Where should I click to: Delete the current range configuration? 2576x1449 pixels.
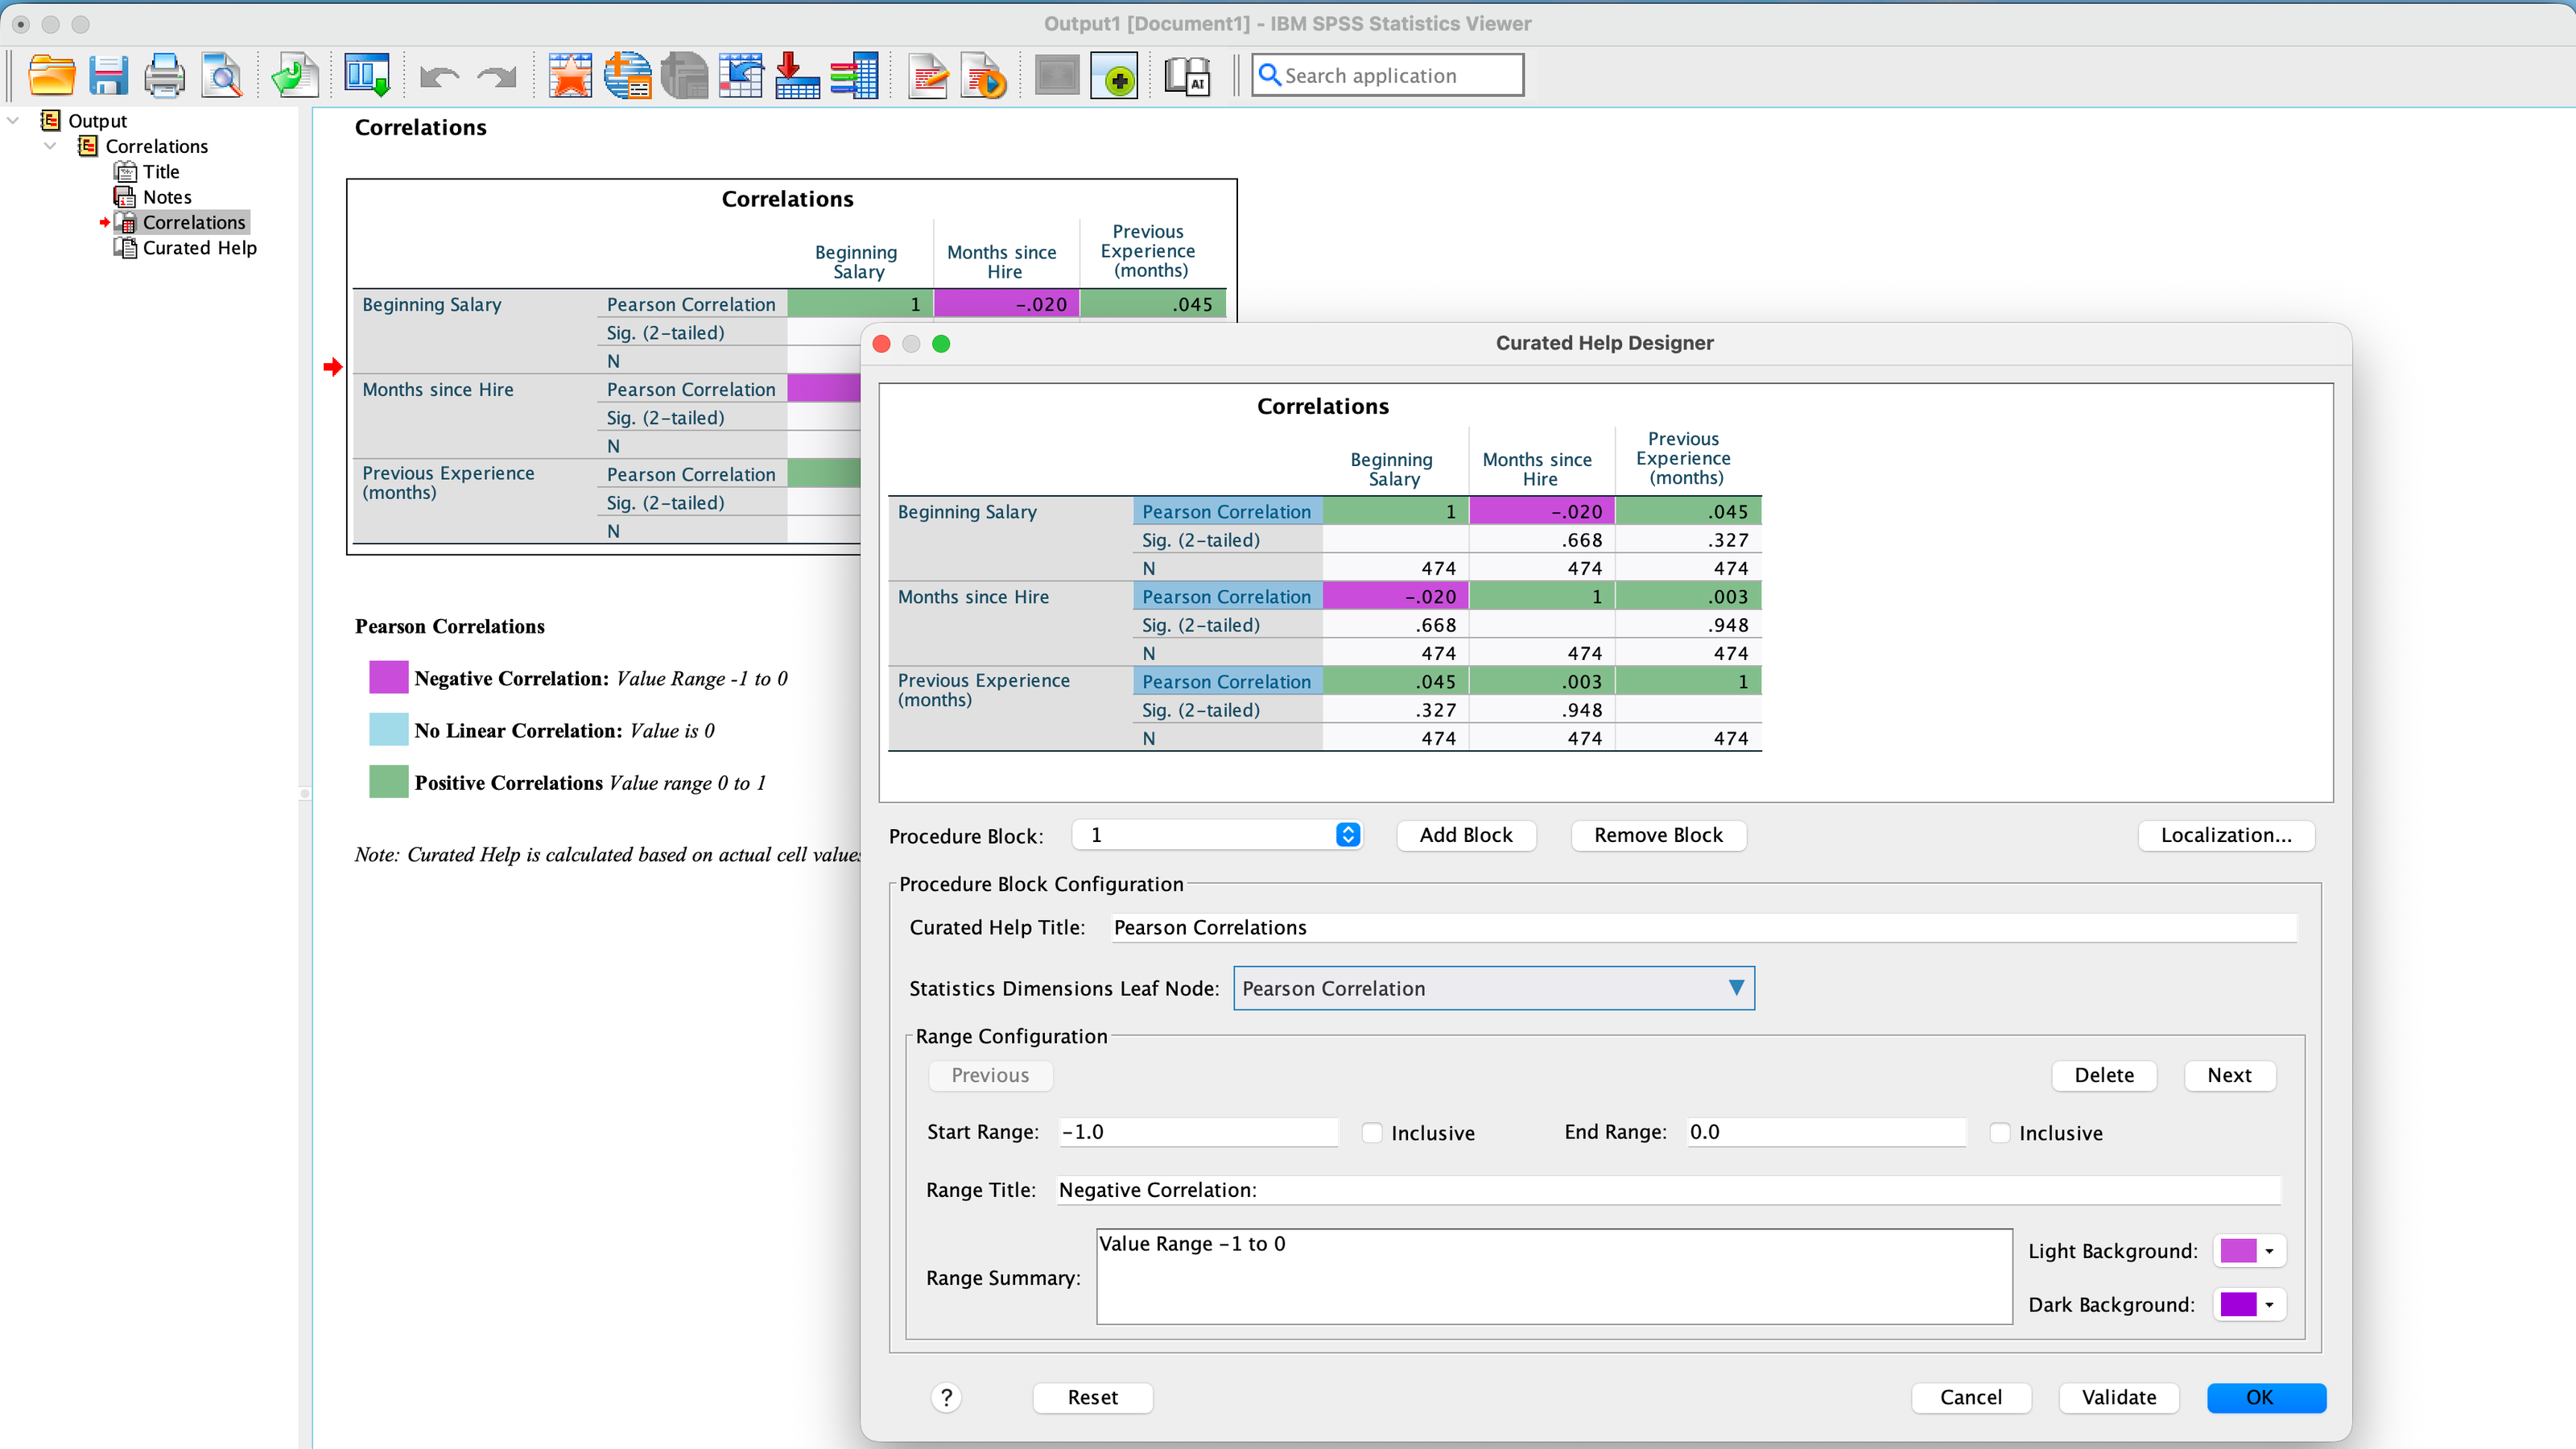(2104, 1075)
